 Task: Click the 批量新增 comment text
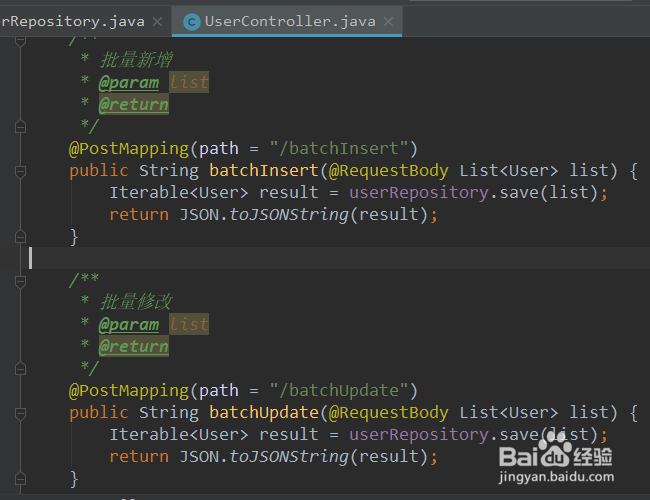136,60
